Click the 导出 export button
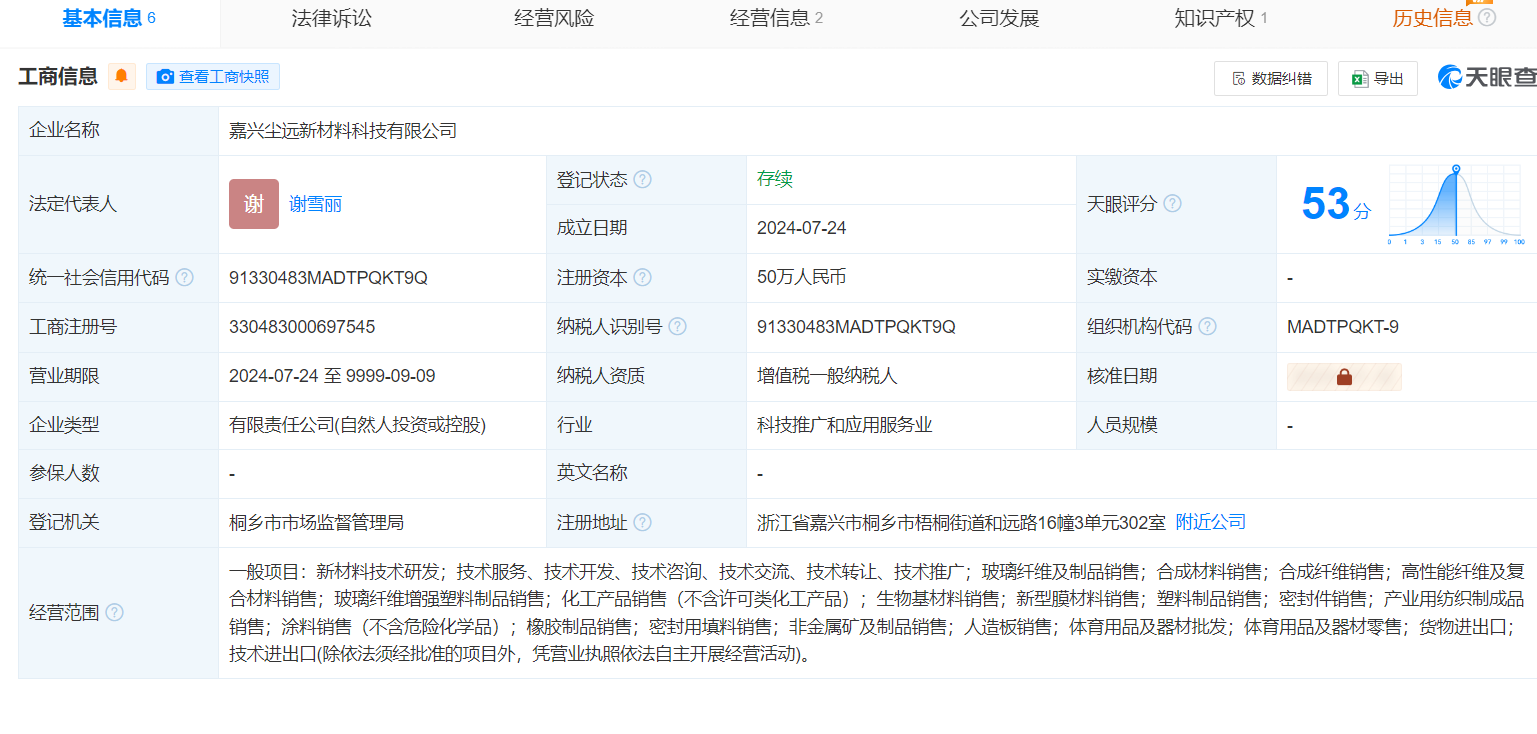The height and width of the screenshot is (734, 1537). (1378, 79)
